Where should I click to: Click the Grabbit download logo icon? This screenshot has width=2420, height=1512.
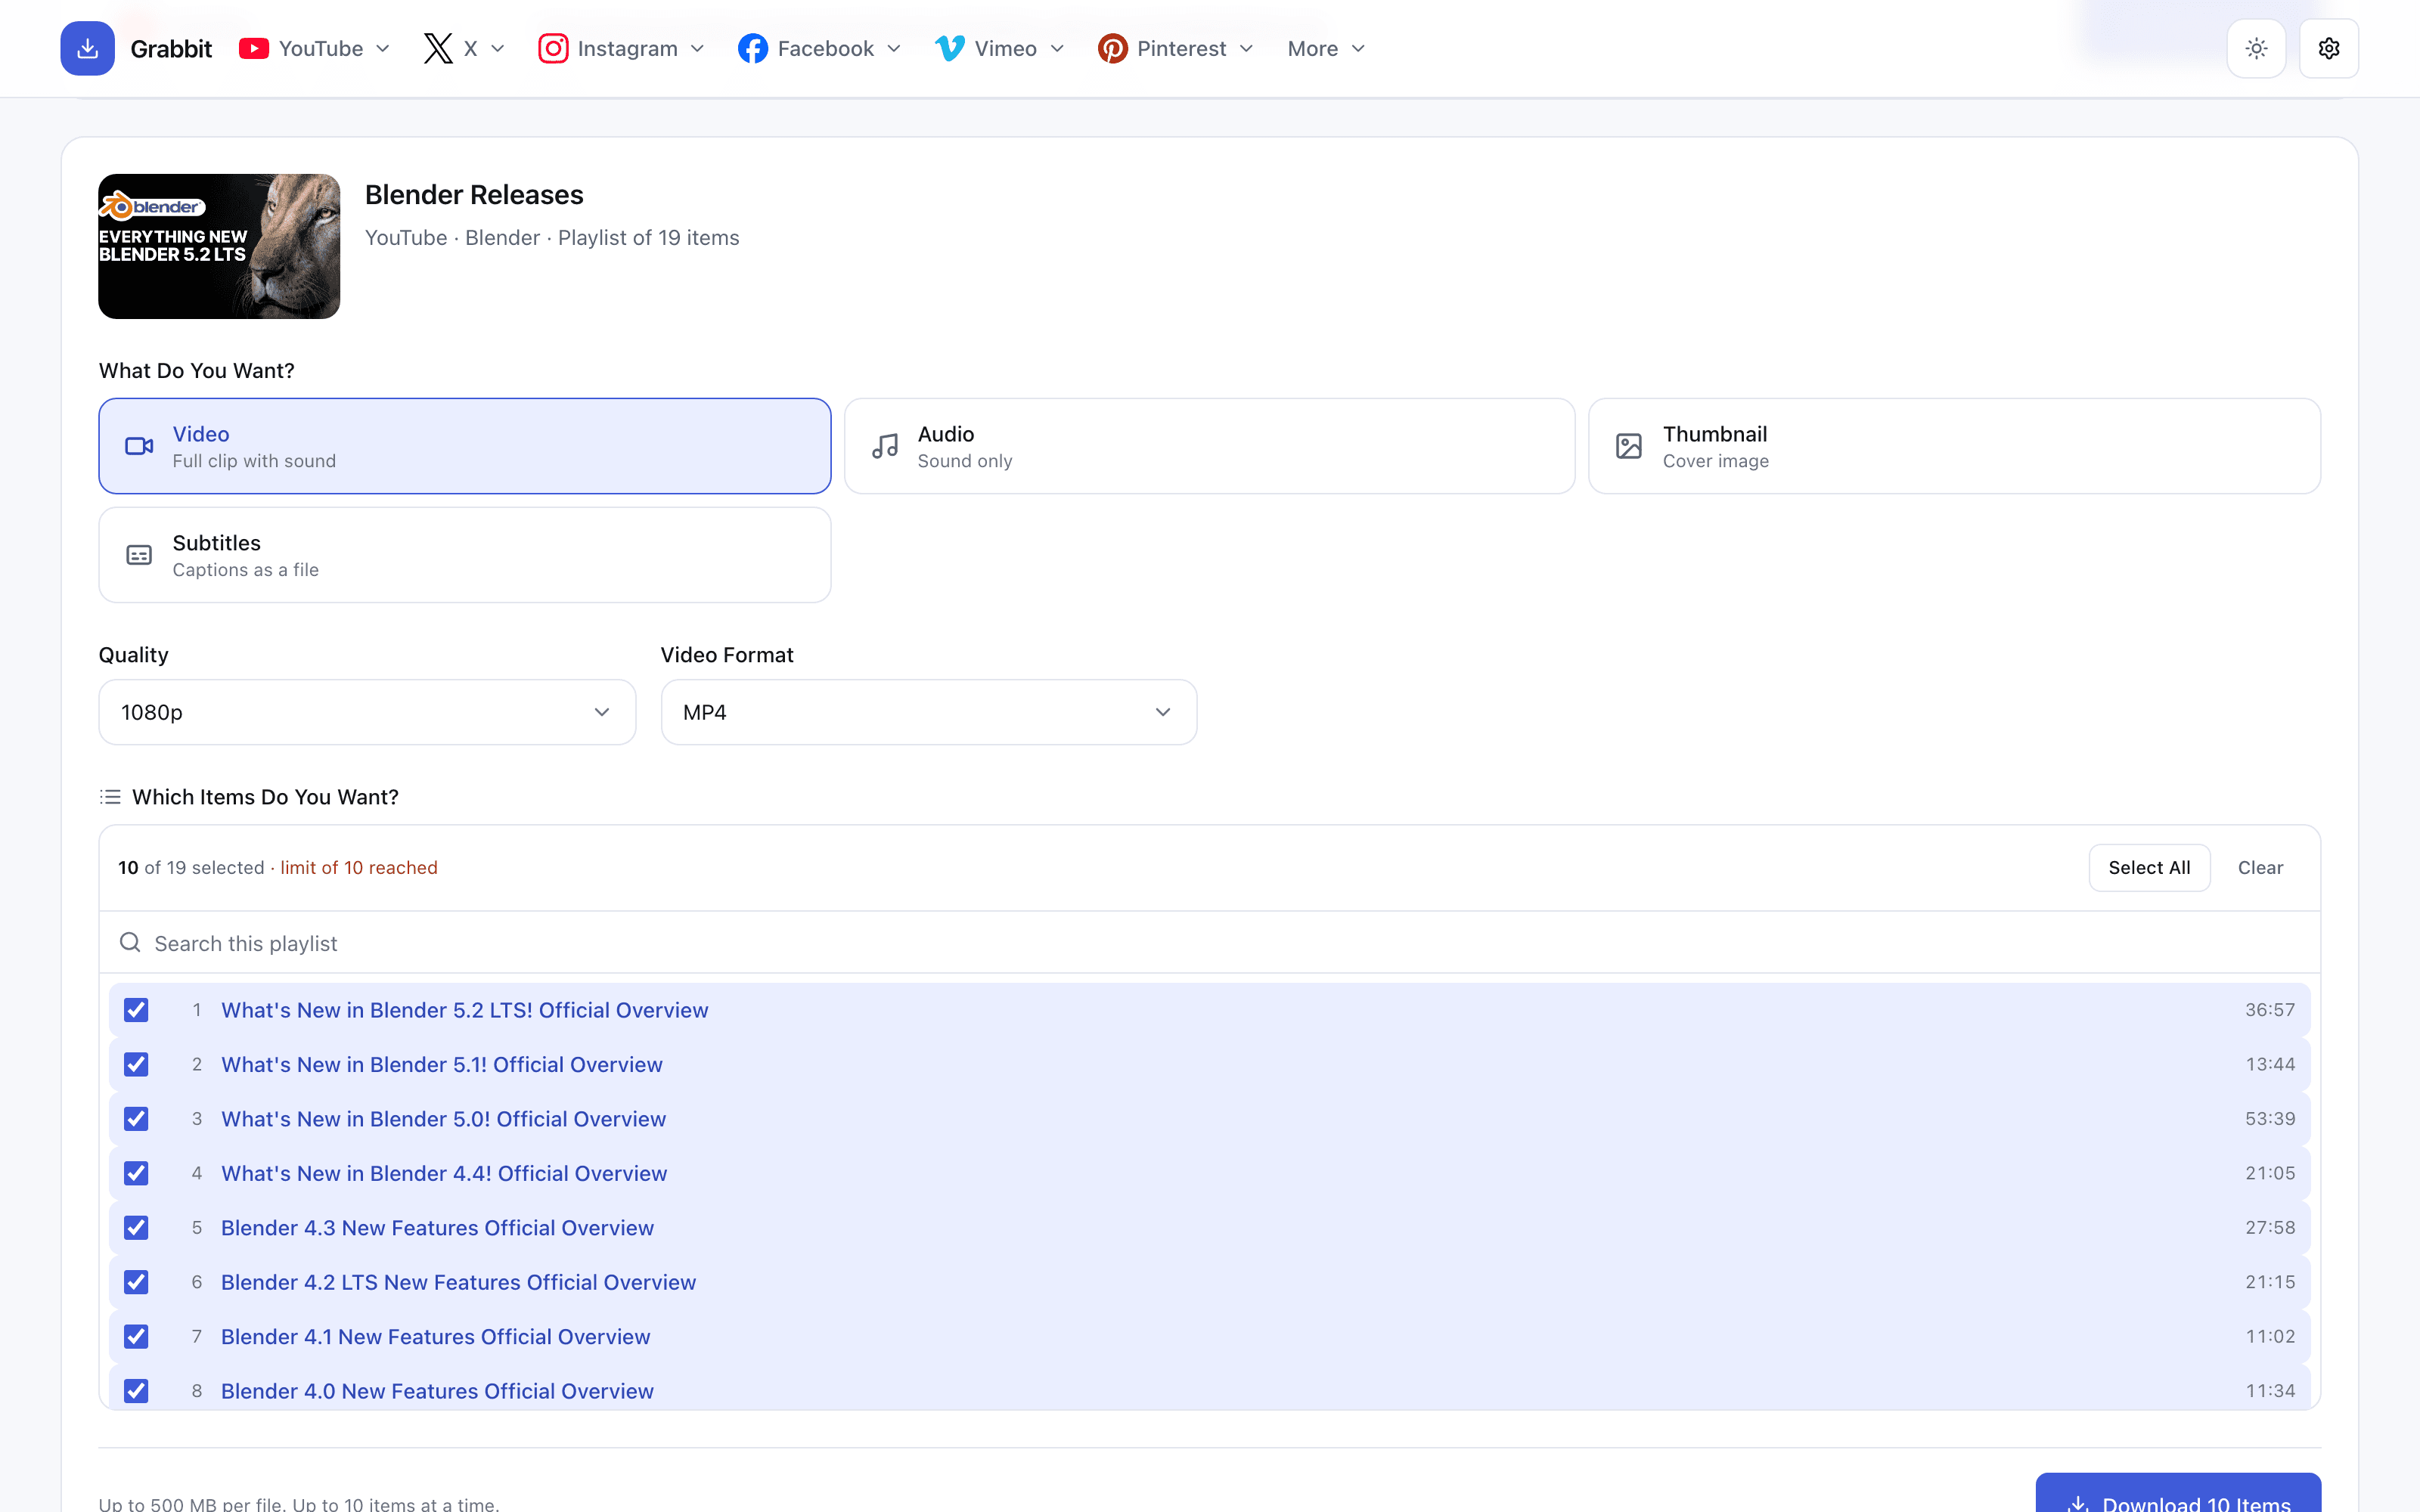[x=87, y=48]
